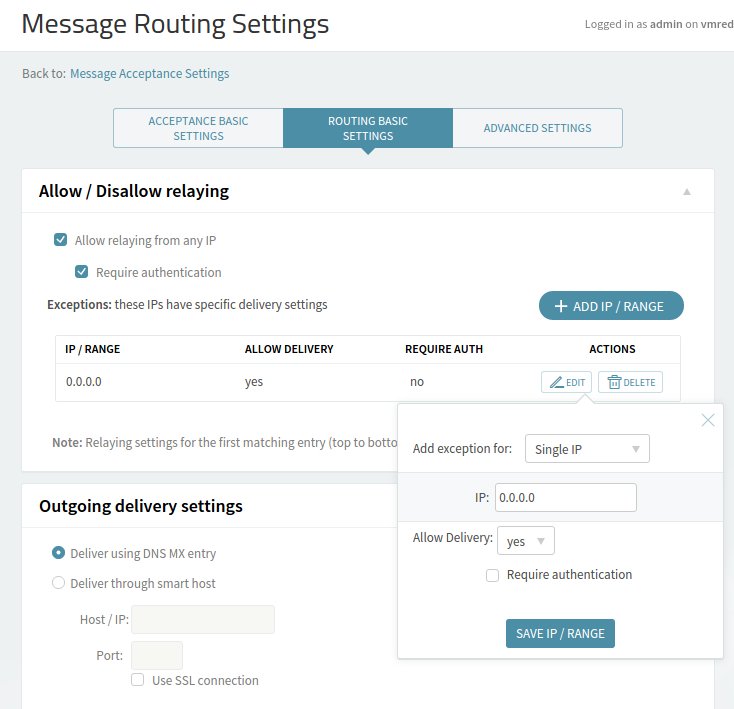Click the Outgoing delivery settings heading
Screen dimensions: 734x709
[x=141, y=506]
